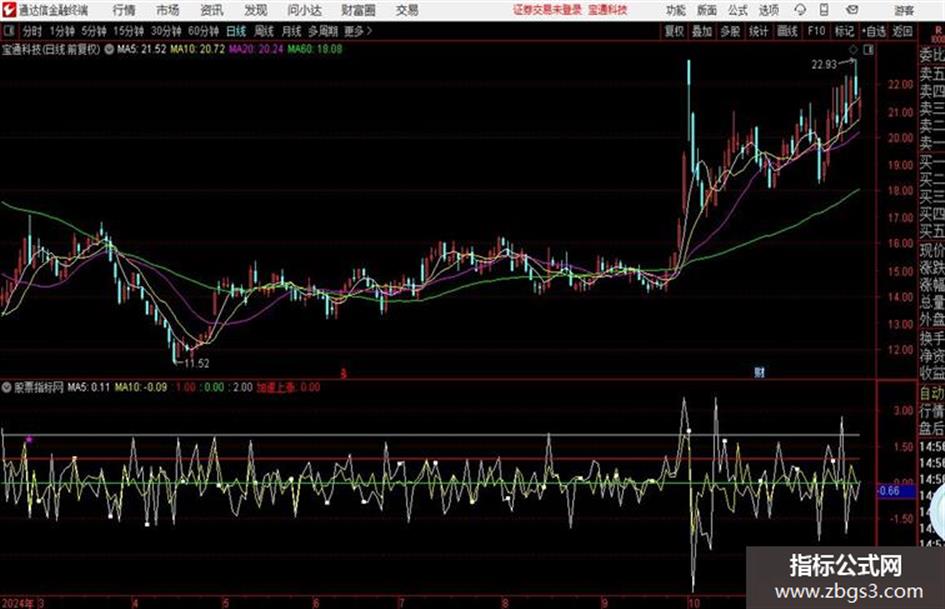Open the 功能 menu
The width and height of the screenshot is (945, 609).
point(676,10)
